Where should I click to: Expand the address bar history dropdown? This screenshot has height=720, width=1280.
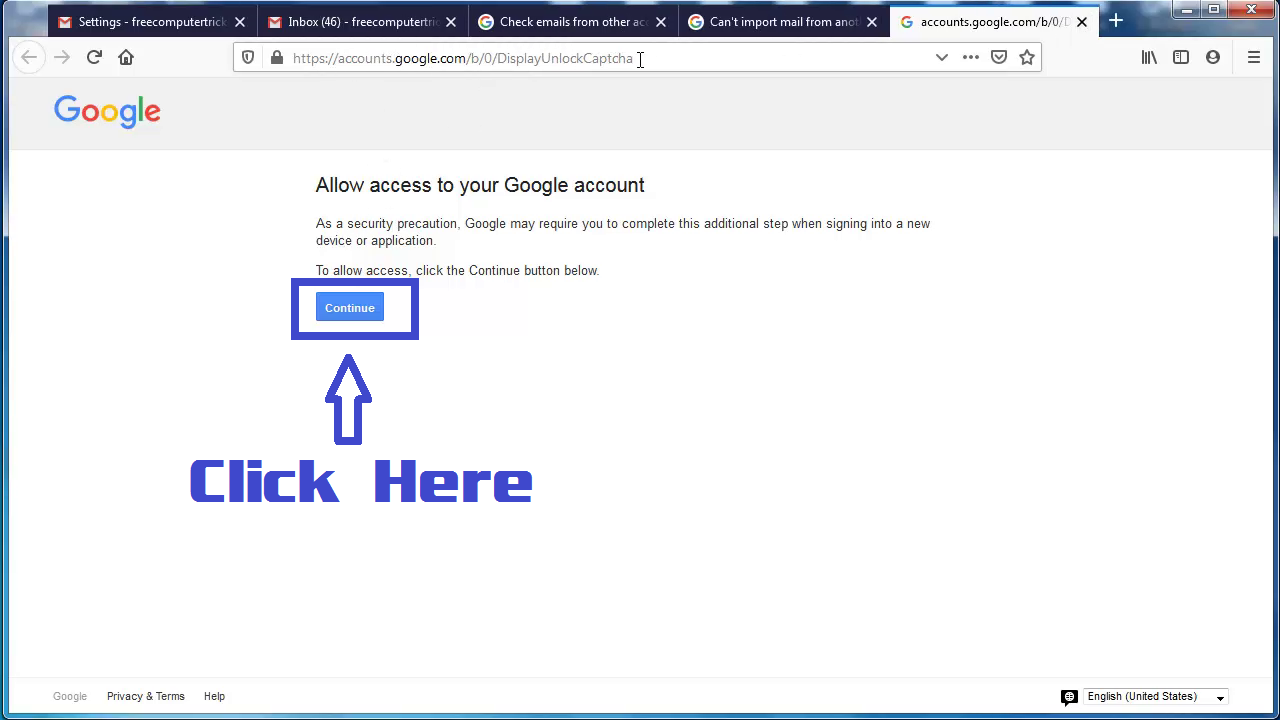coord(941,58)
